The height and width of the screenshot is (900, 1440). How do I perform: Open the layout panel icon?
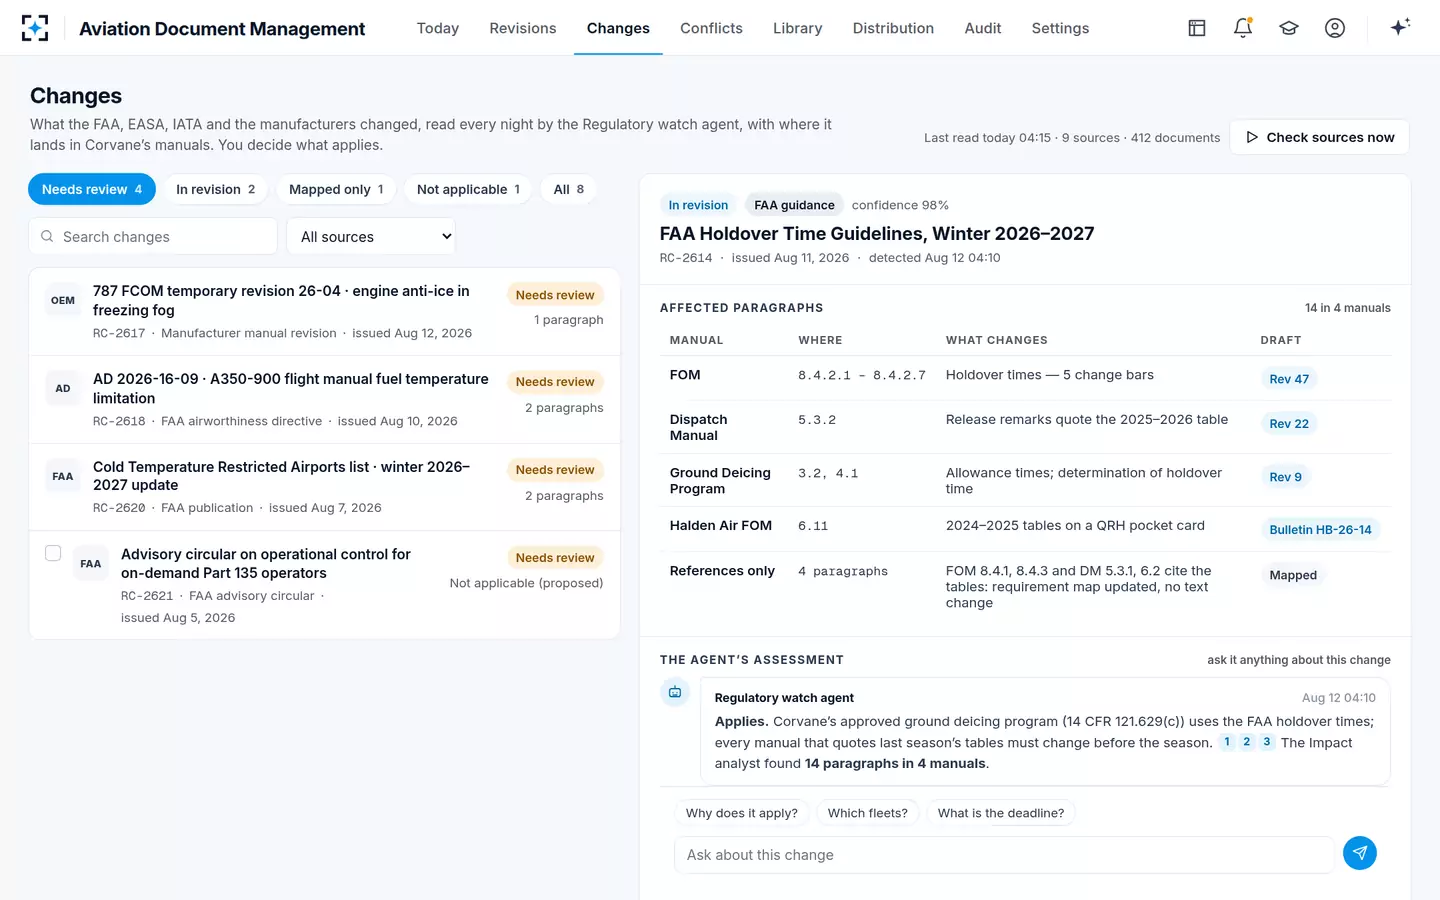tap(1197, 28)
